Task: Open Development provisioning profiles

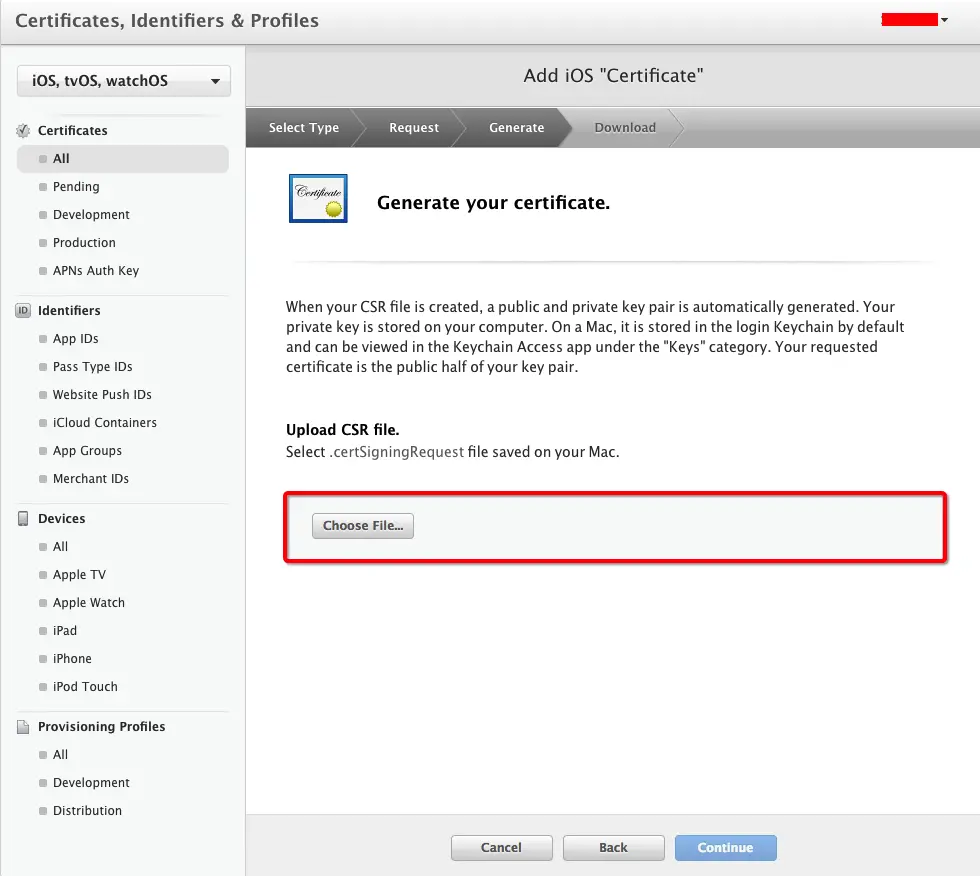Action: coord(91,783)
